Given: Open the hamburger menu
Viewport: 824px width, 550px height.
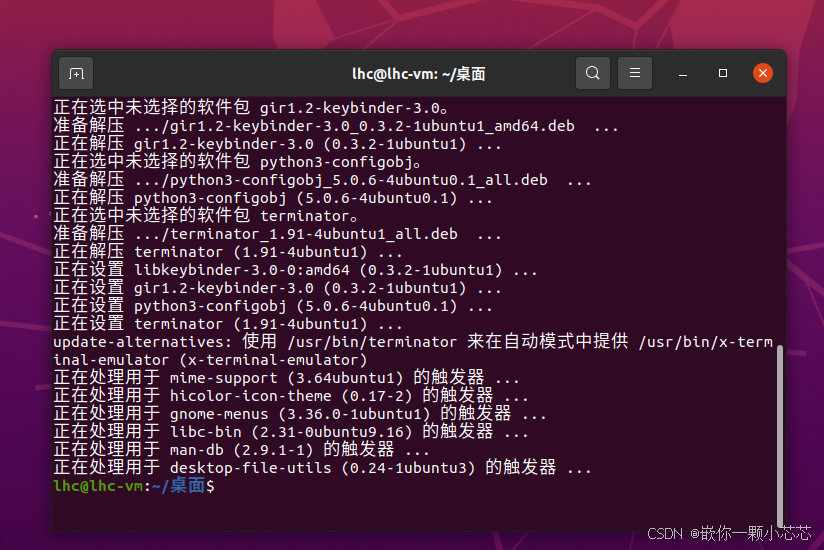Looking at the screenshot, I should pos(635,73).
